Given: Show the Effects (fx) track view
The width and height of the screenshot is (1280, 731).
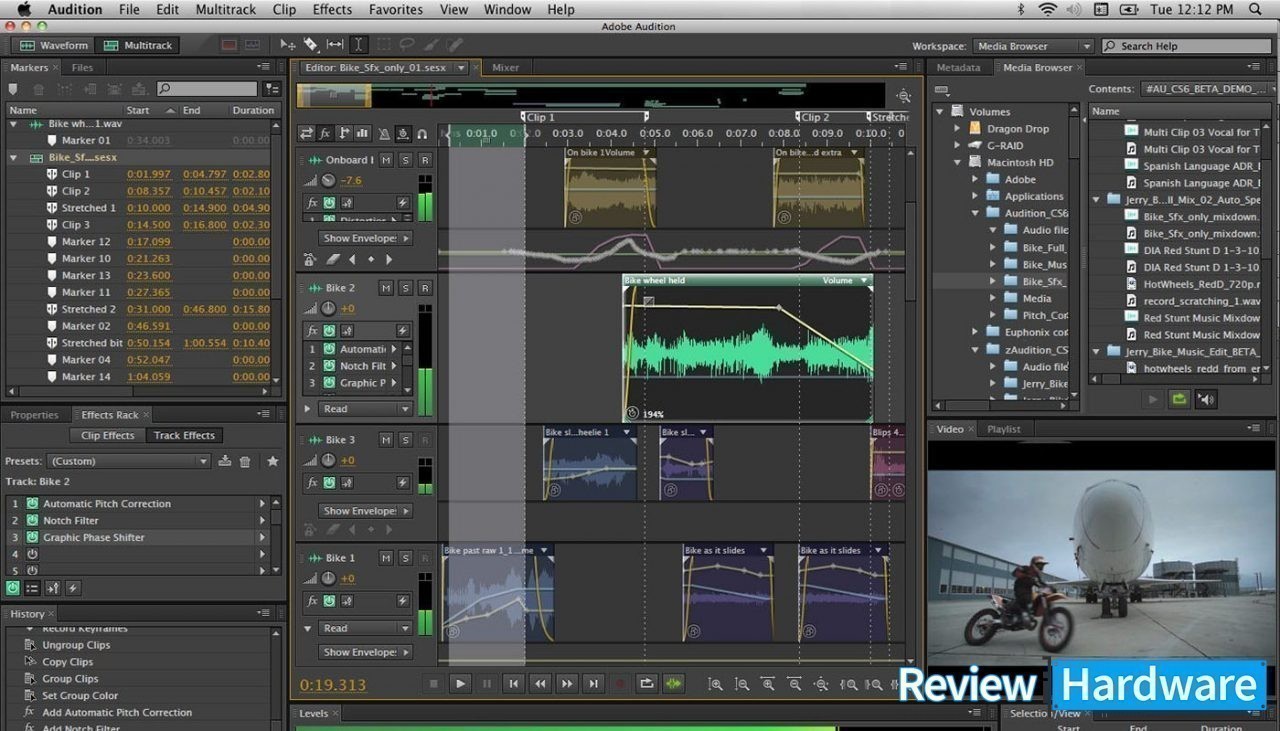Looking at the screenshot, I should point(325,133).
